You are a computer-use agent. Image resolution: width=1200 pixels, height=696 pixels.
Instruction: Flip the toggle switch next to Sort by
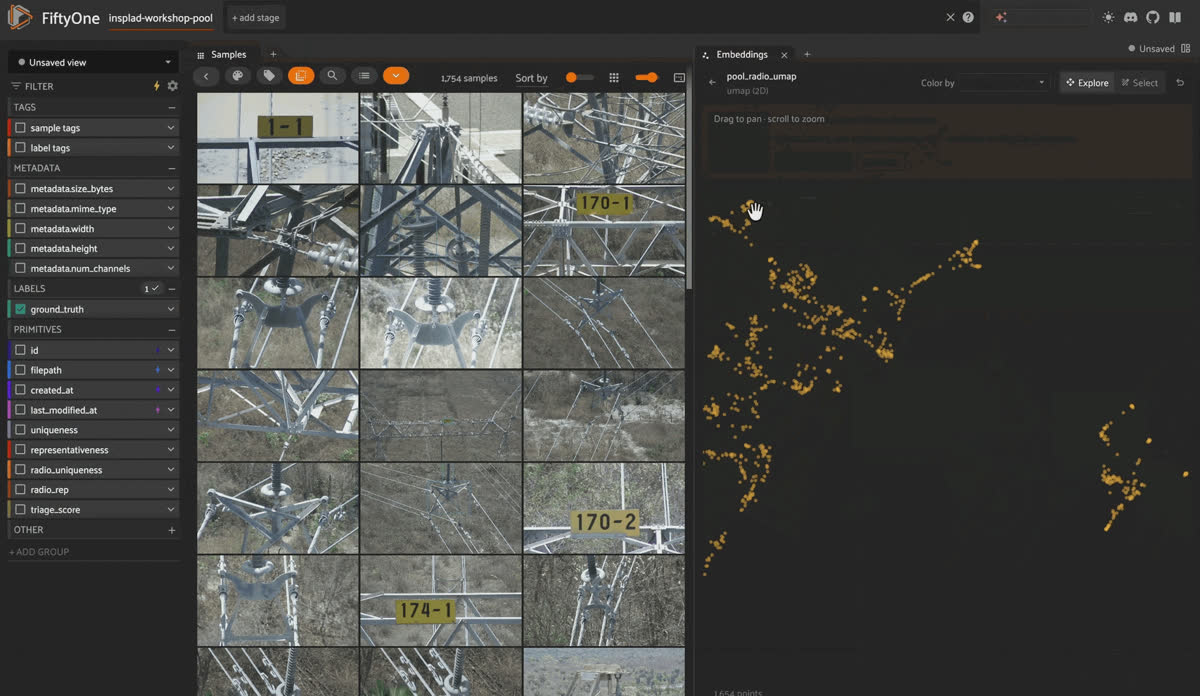click(578, 78)
